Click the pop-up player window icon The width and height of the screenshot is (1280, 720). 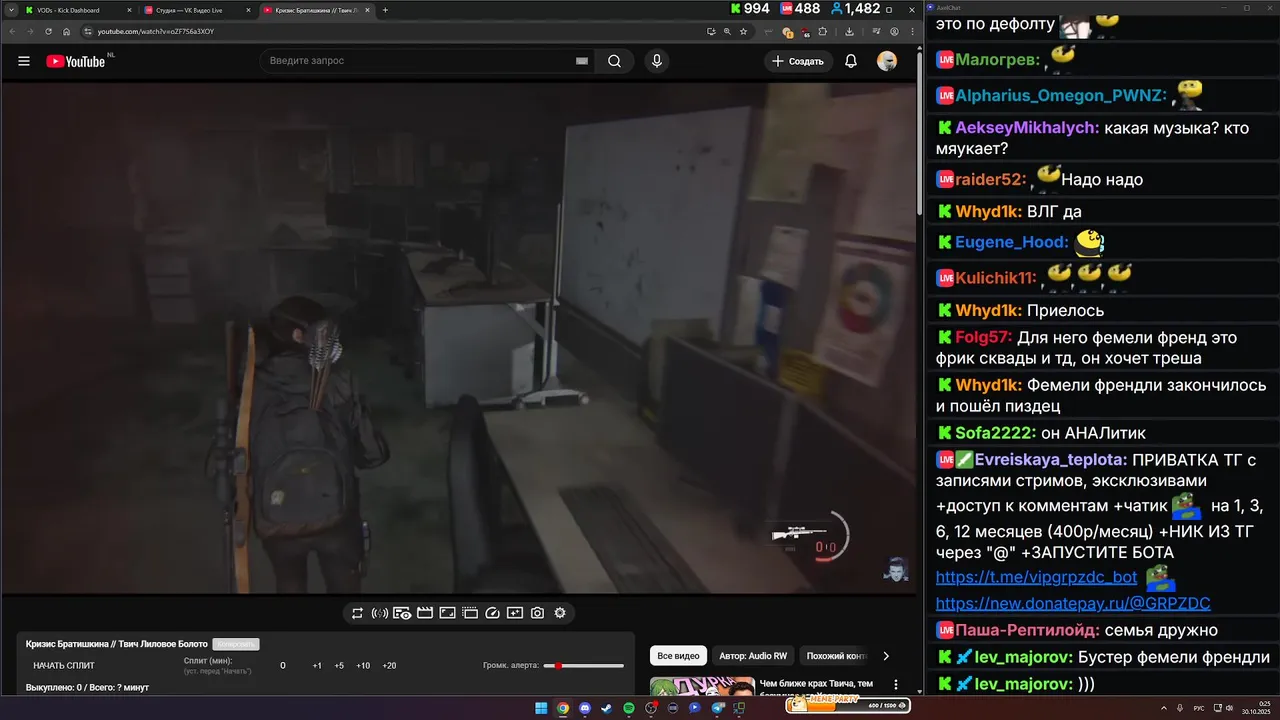470,613
